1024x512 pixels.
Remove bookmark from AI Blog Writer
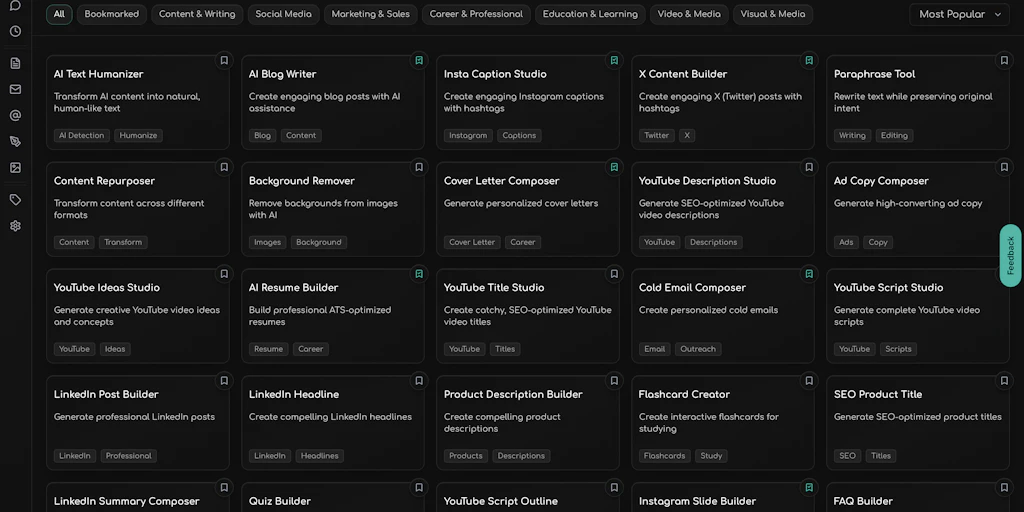(x=419, y=61)
